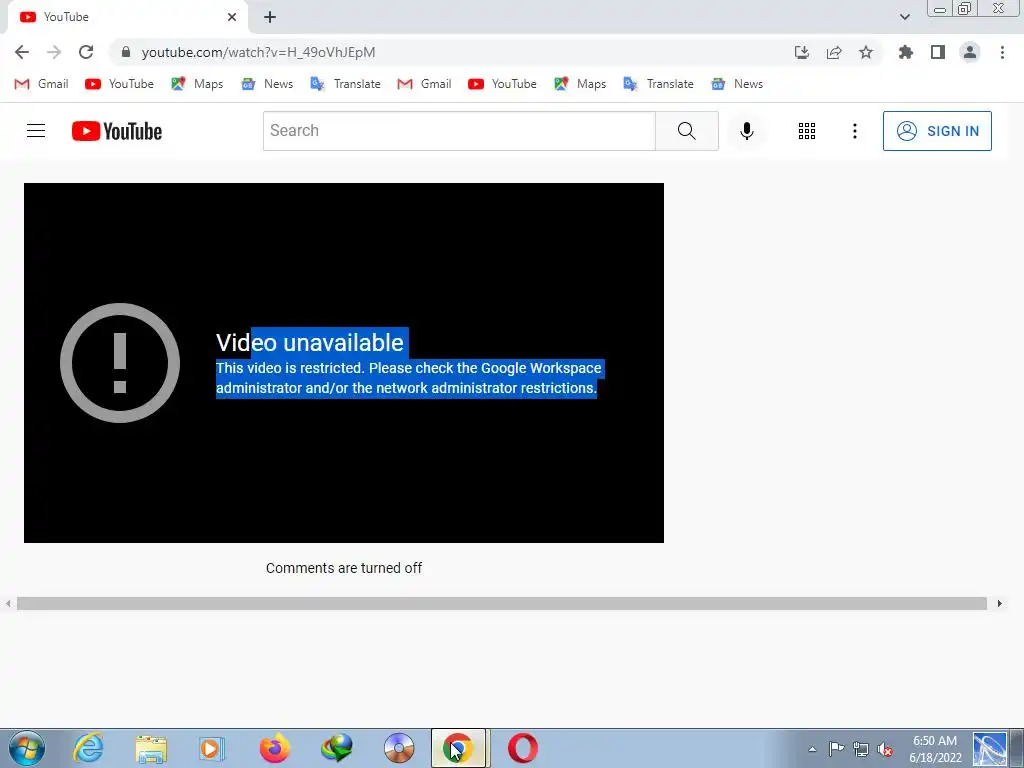The height and width of the screenshot is (768, 1024).
Task: Open the second Translate bookmark
Action: click(658, 84)
